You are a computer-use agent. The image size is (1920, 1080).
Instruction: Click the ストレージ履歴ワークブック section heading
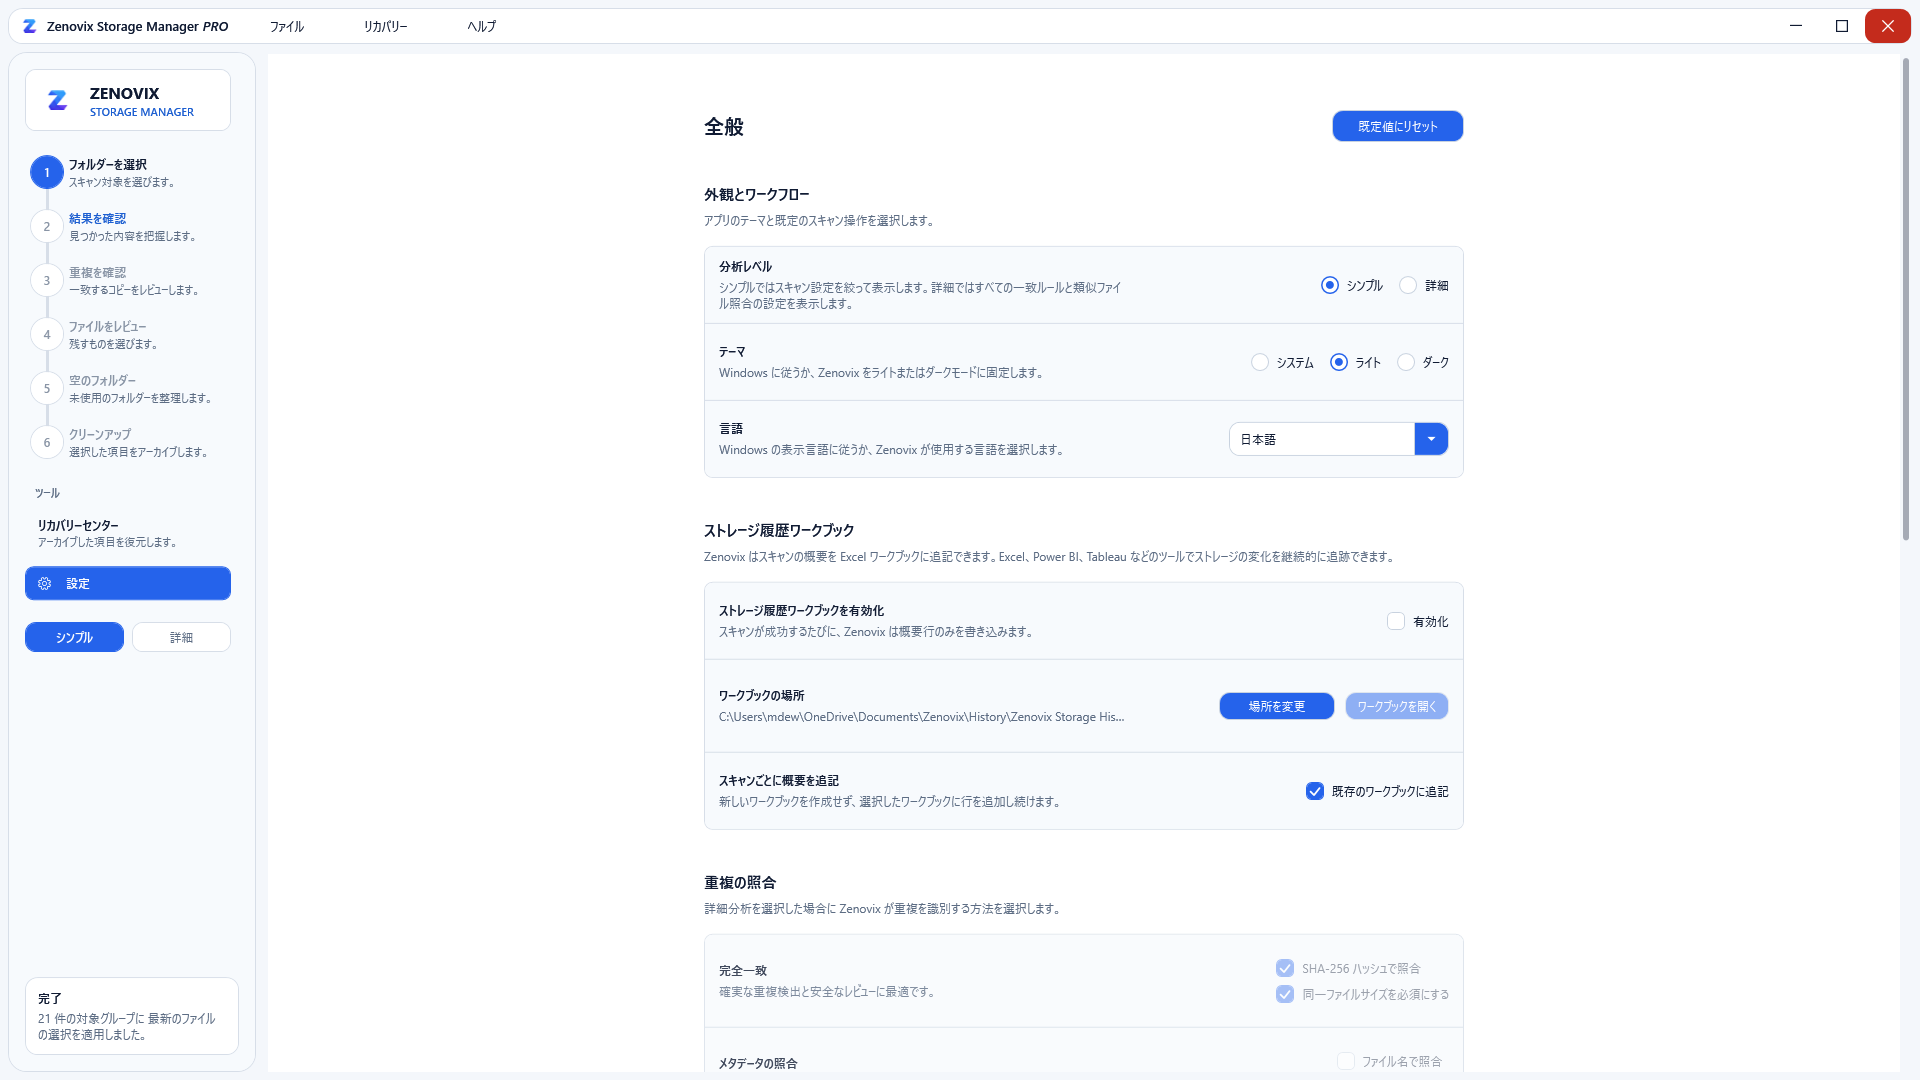click(x=779, y=531)
